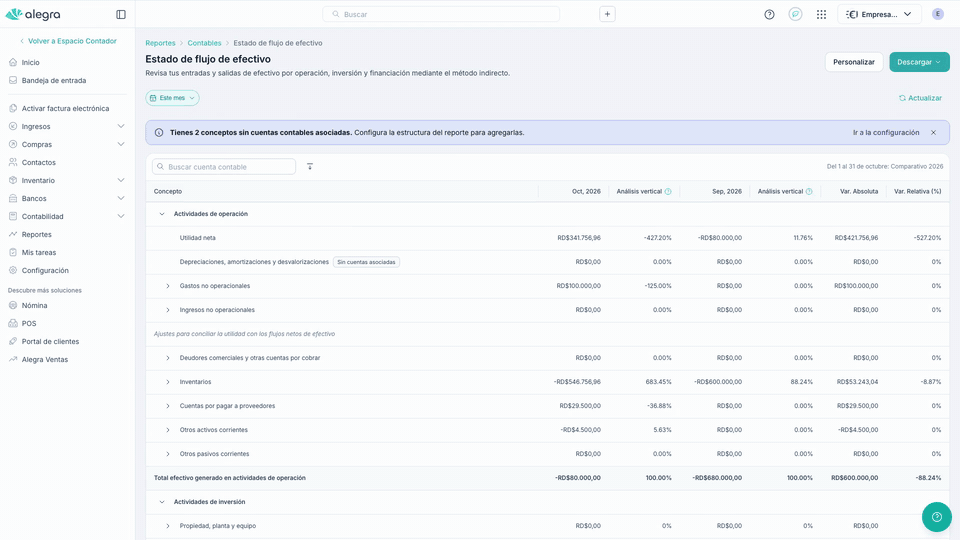Click Volver a Espacio Contador link

coord(68,41)
